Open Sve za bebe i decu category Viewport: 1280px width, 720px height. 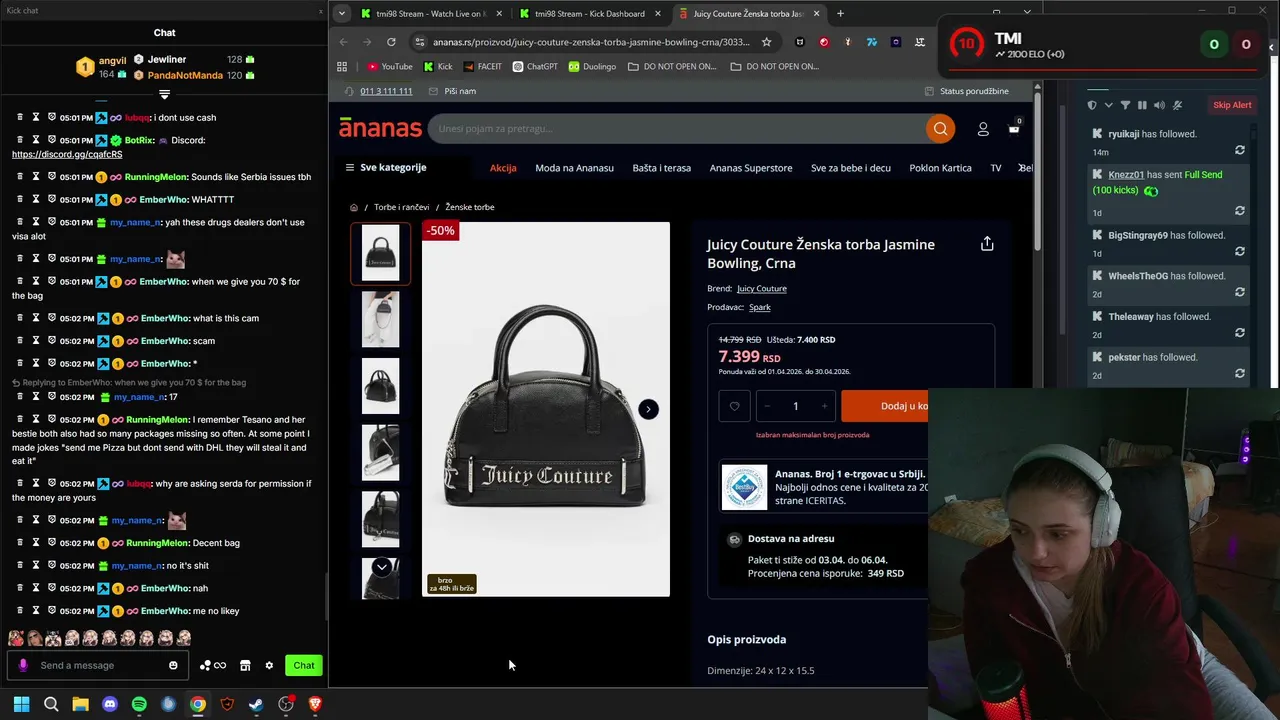pos(851,168)
